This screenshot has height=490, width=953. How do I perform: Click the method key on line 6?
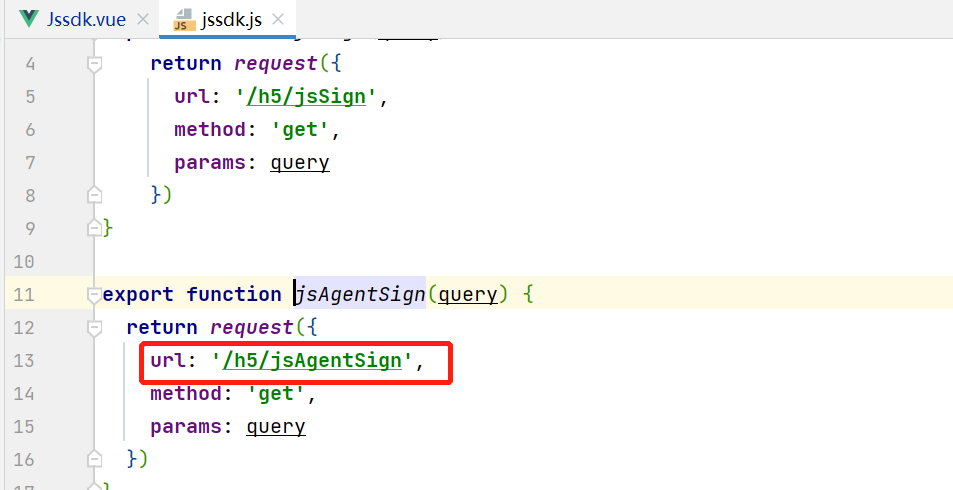[x=210, y=129]
